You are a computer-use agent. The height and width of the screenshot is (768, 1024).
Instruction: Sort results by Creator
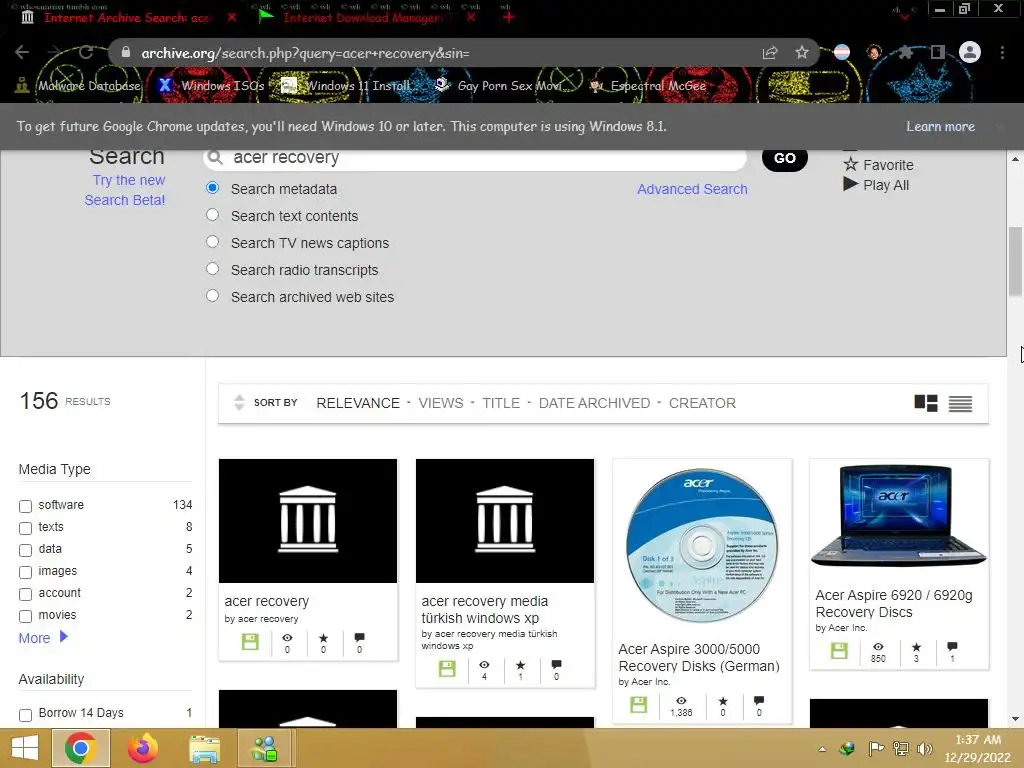[702, 403]
